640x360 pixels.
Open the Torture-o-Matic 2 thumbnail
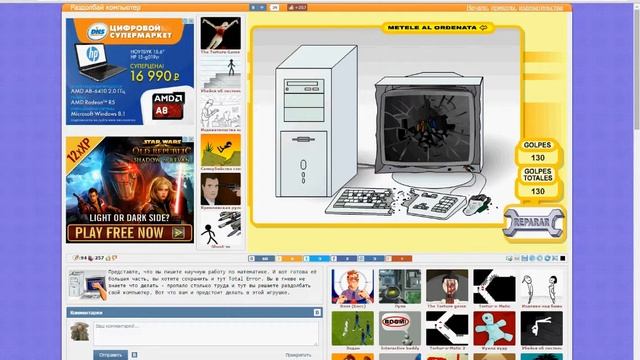point(447,329)
